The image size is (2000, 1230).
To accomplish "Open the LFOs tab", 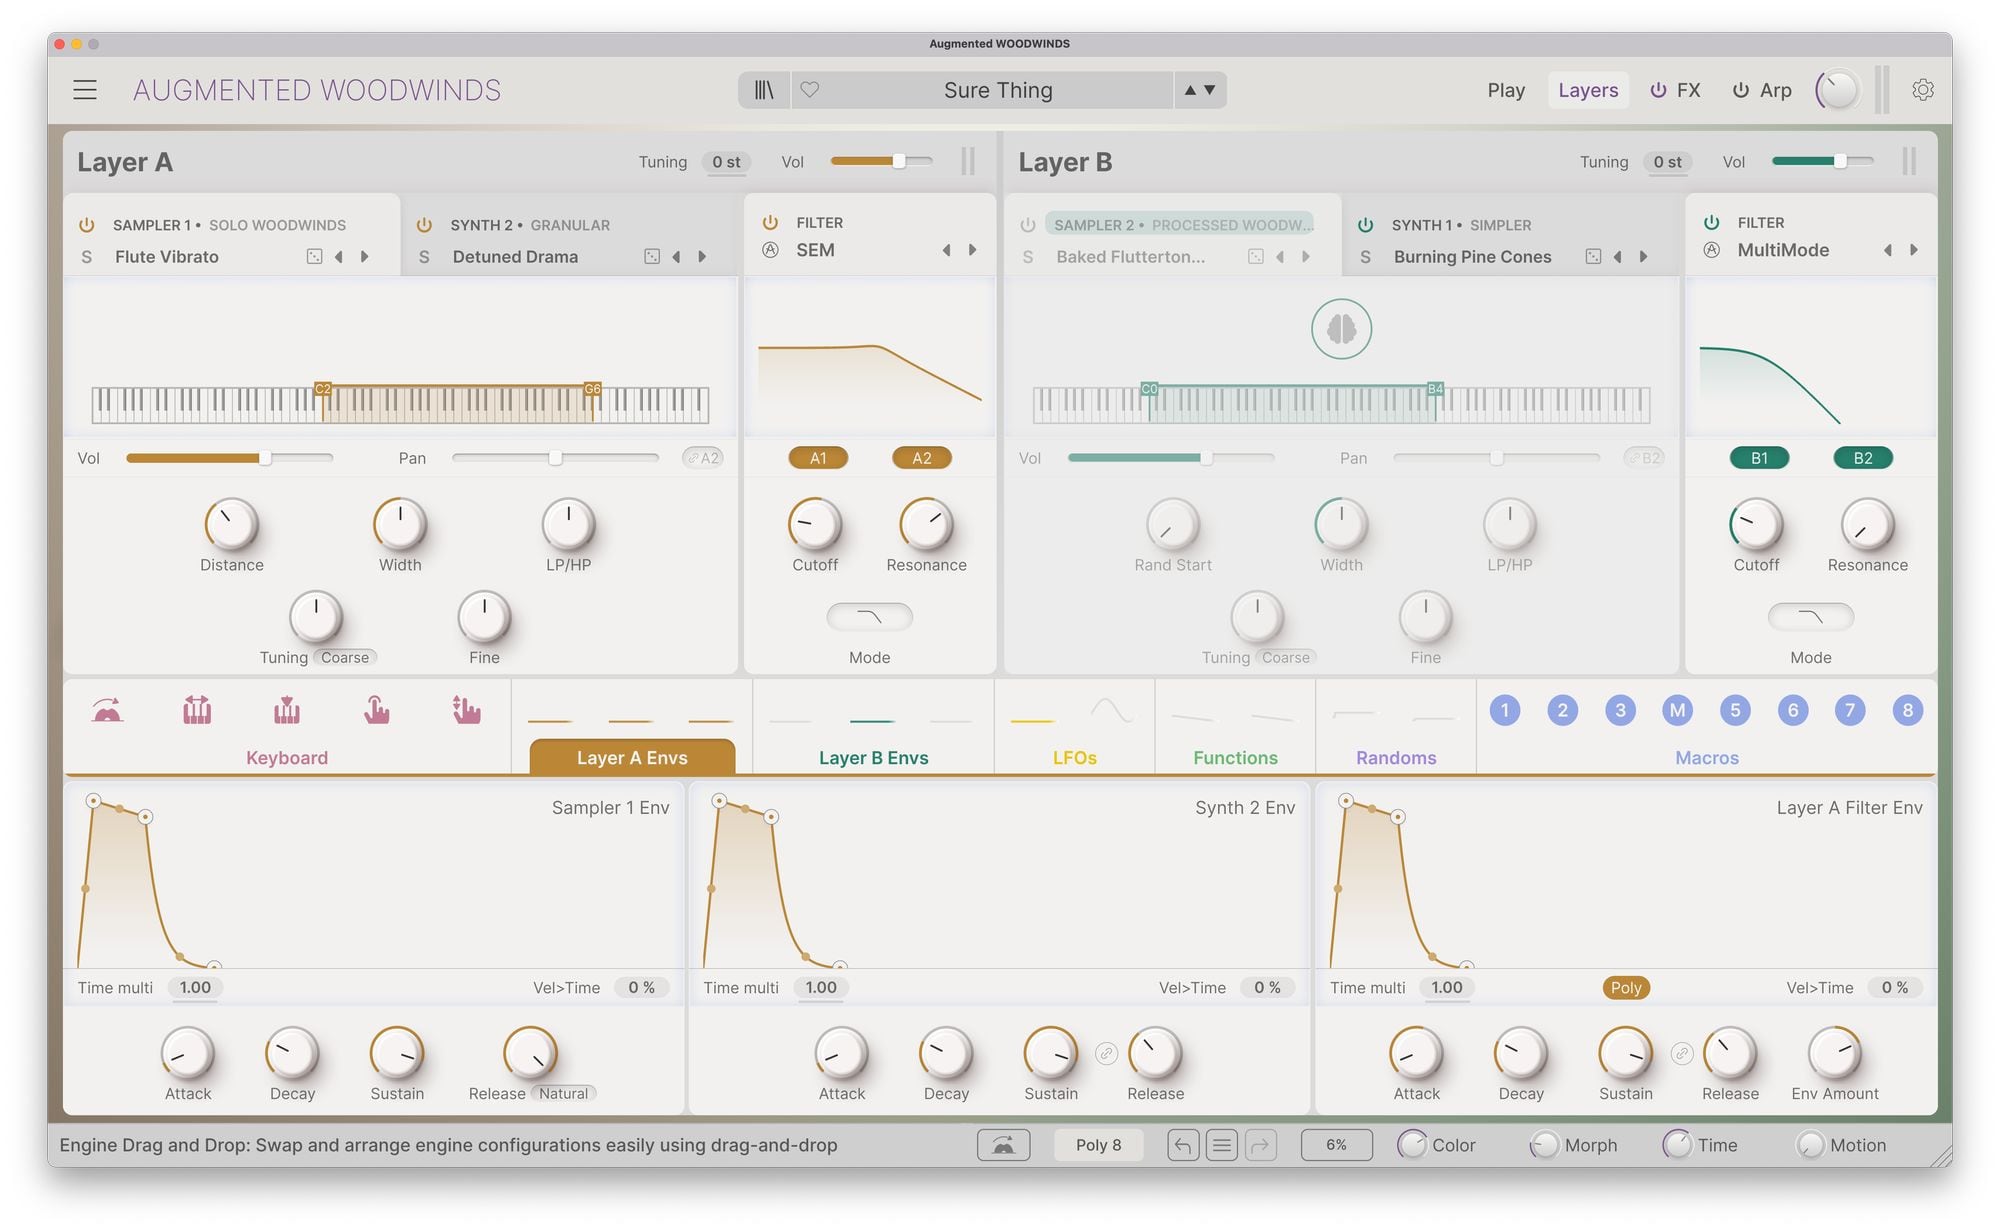I will [1074, 757].
